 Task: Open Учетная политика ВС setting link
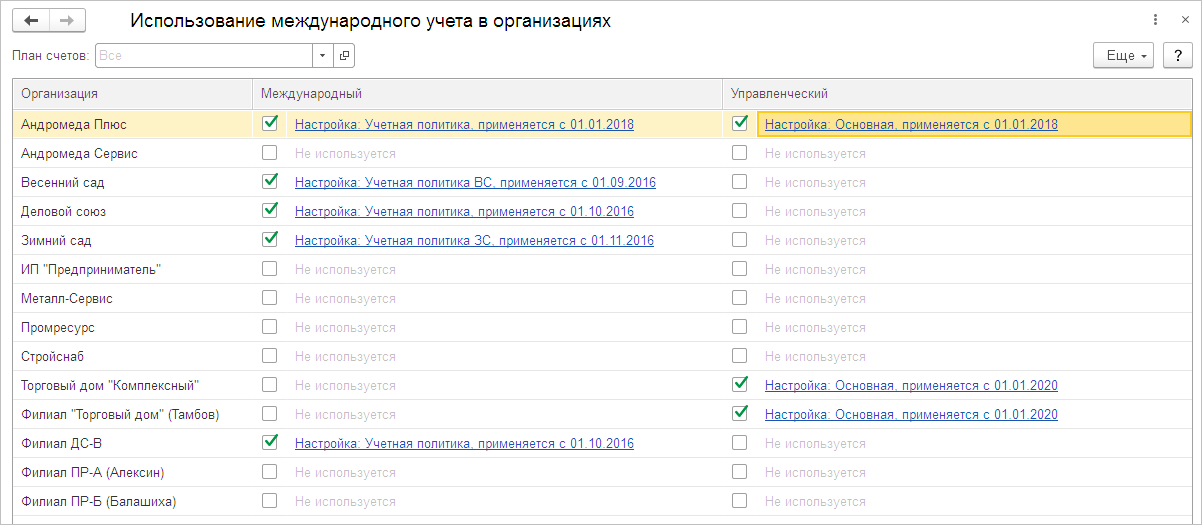[x=475, y=183]
